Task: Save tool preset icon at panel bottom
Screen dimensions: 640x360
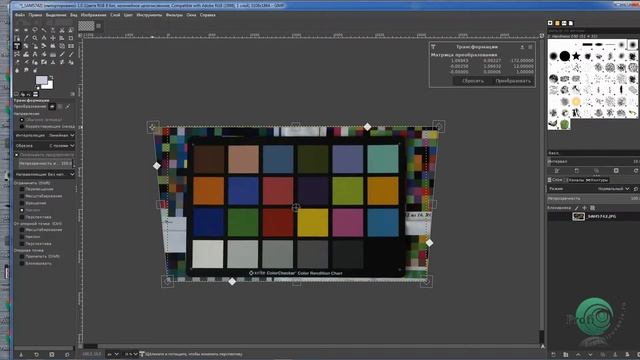Action: [21, 355]
